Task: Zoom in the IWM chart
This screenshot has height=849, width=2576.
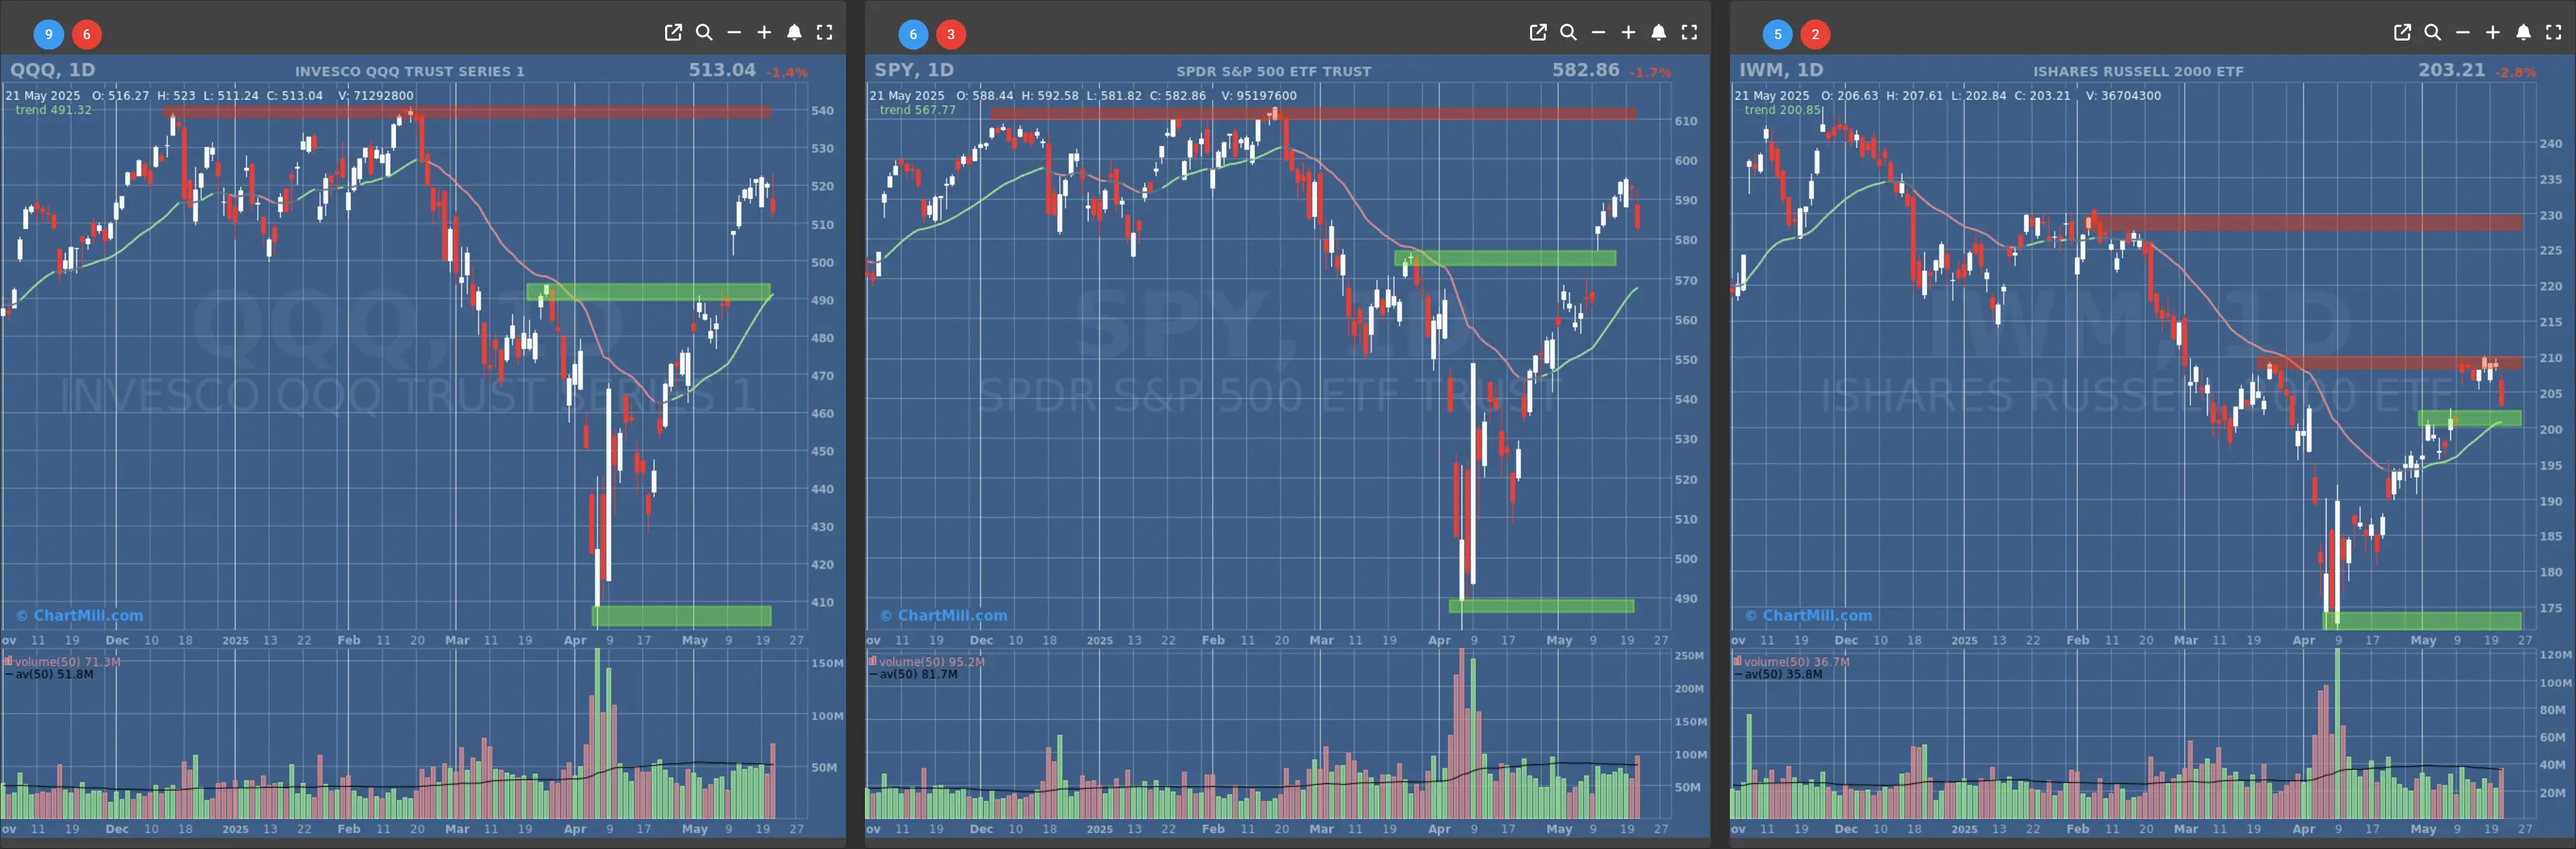Action: (2493, 33)
